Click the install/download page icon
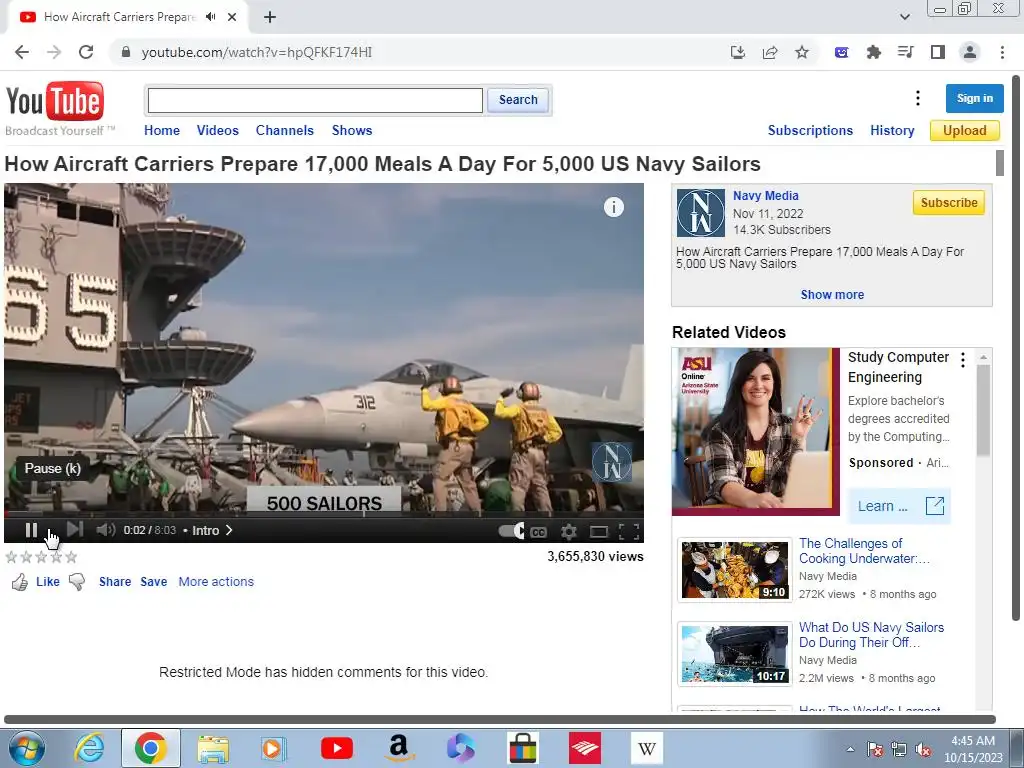Viewport: 1024px width, 768px height. coord(738,52)
